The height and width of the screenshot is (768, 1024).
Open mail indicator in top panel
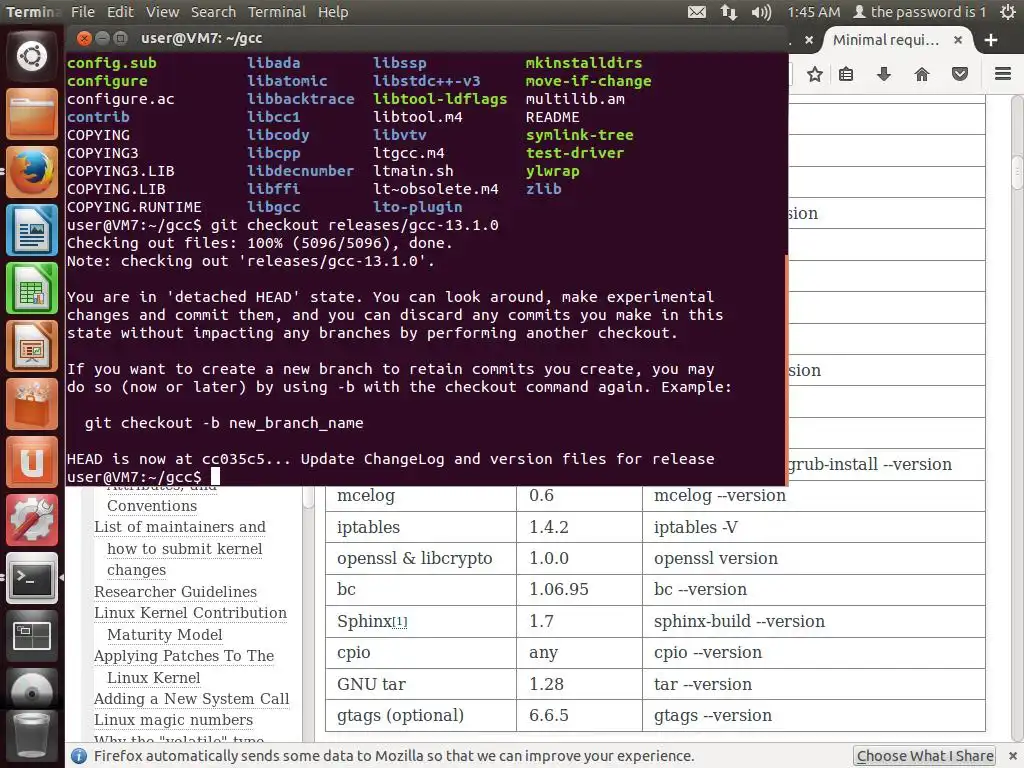pyautogui.click(x=697, y=12)
